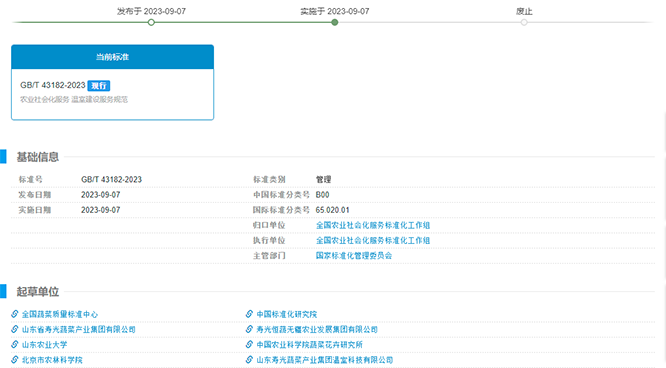This screenshot has height=368, width=666.
Task: Click the 标准类别 value 管理
Action: [323, 180]
